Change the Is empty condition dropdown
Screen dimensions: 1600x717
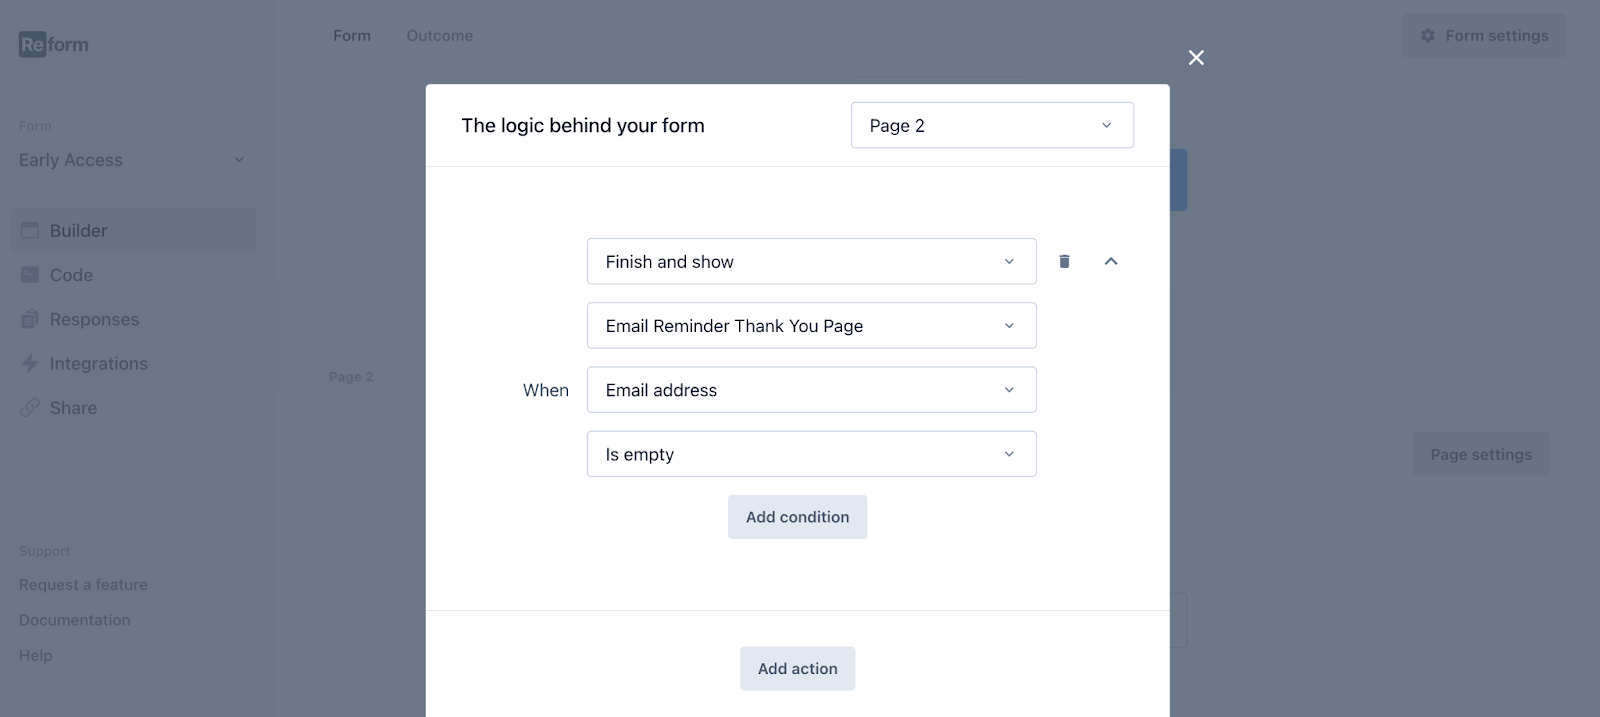coord(811,454)
